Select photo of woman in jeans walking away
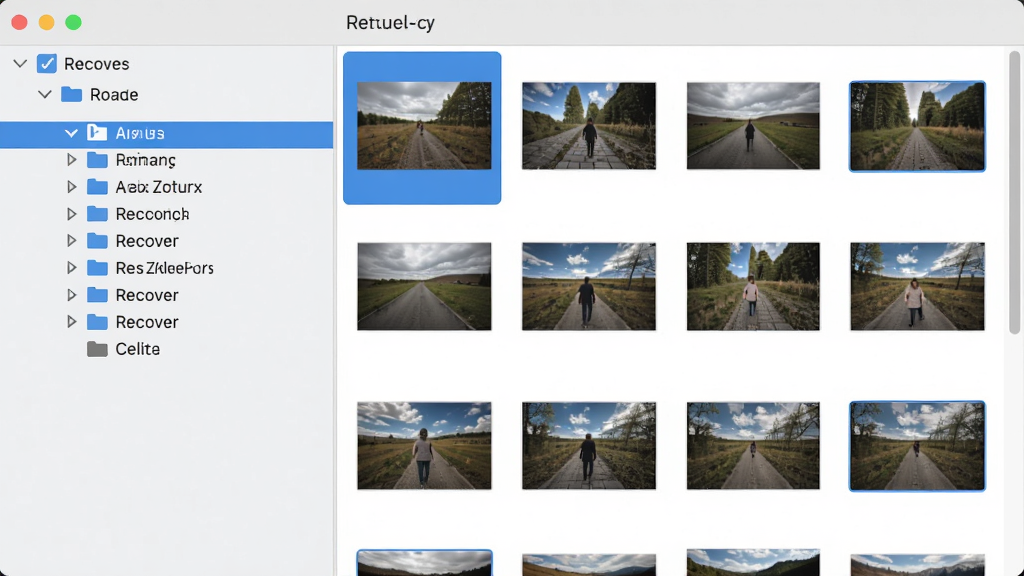This screenshot has height=576, width=1024. [424, 445]
